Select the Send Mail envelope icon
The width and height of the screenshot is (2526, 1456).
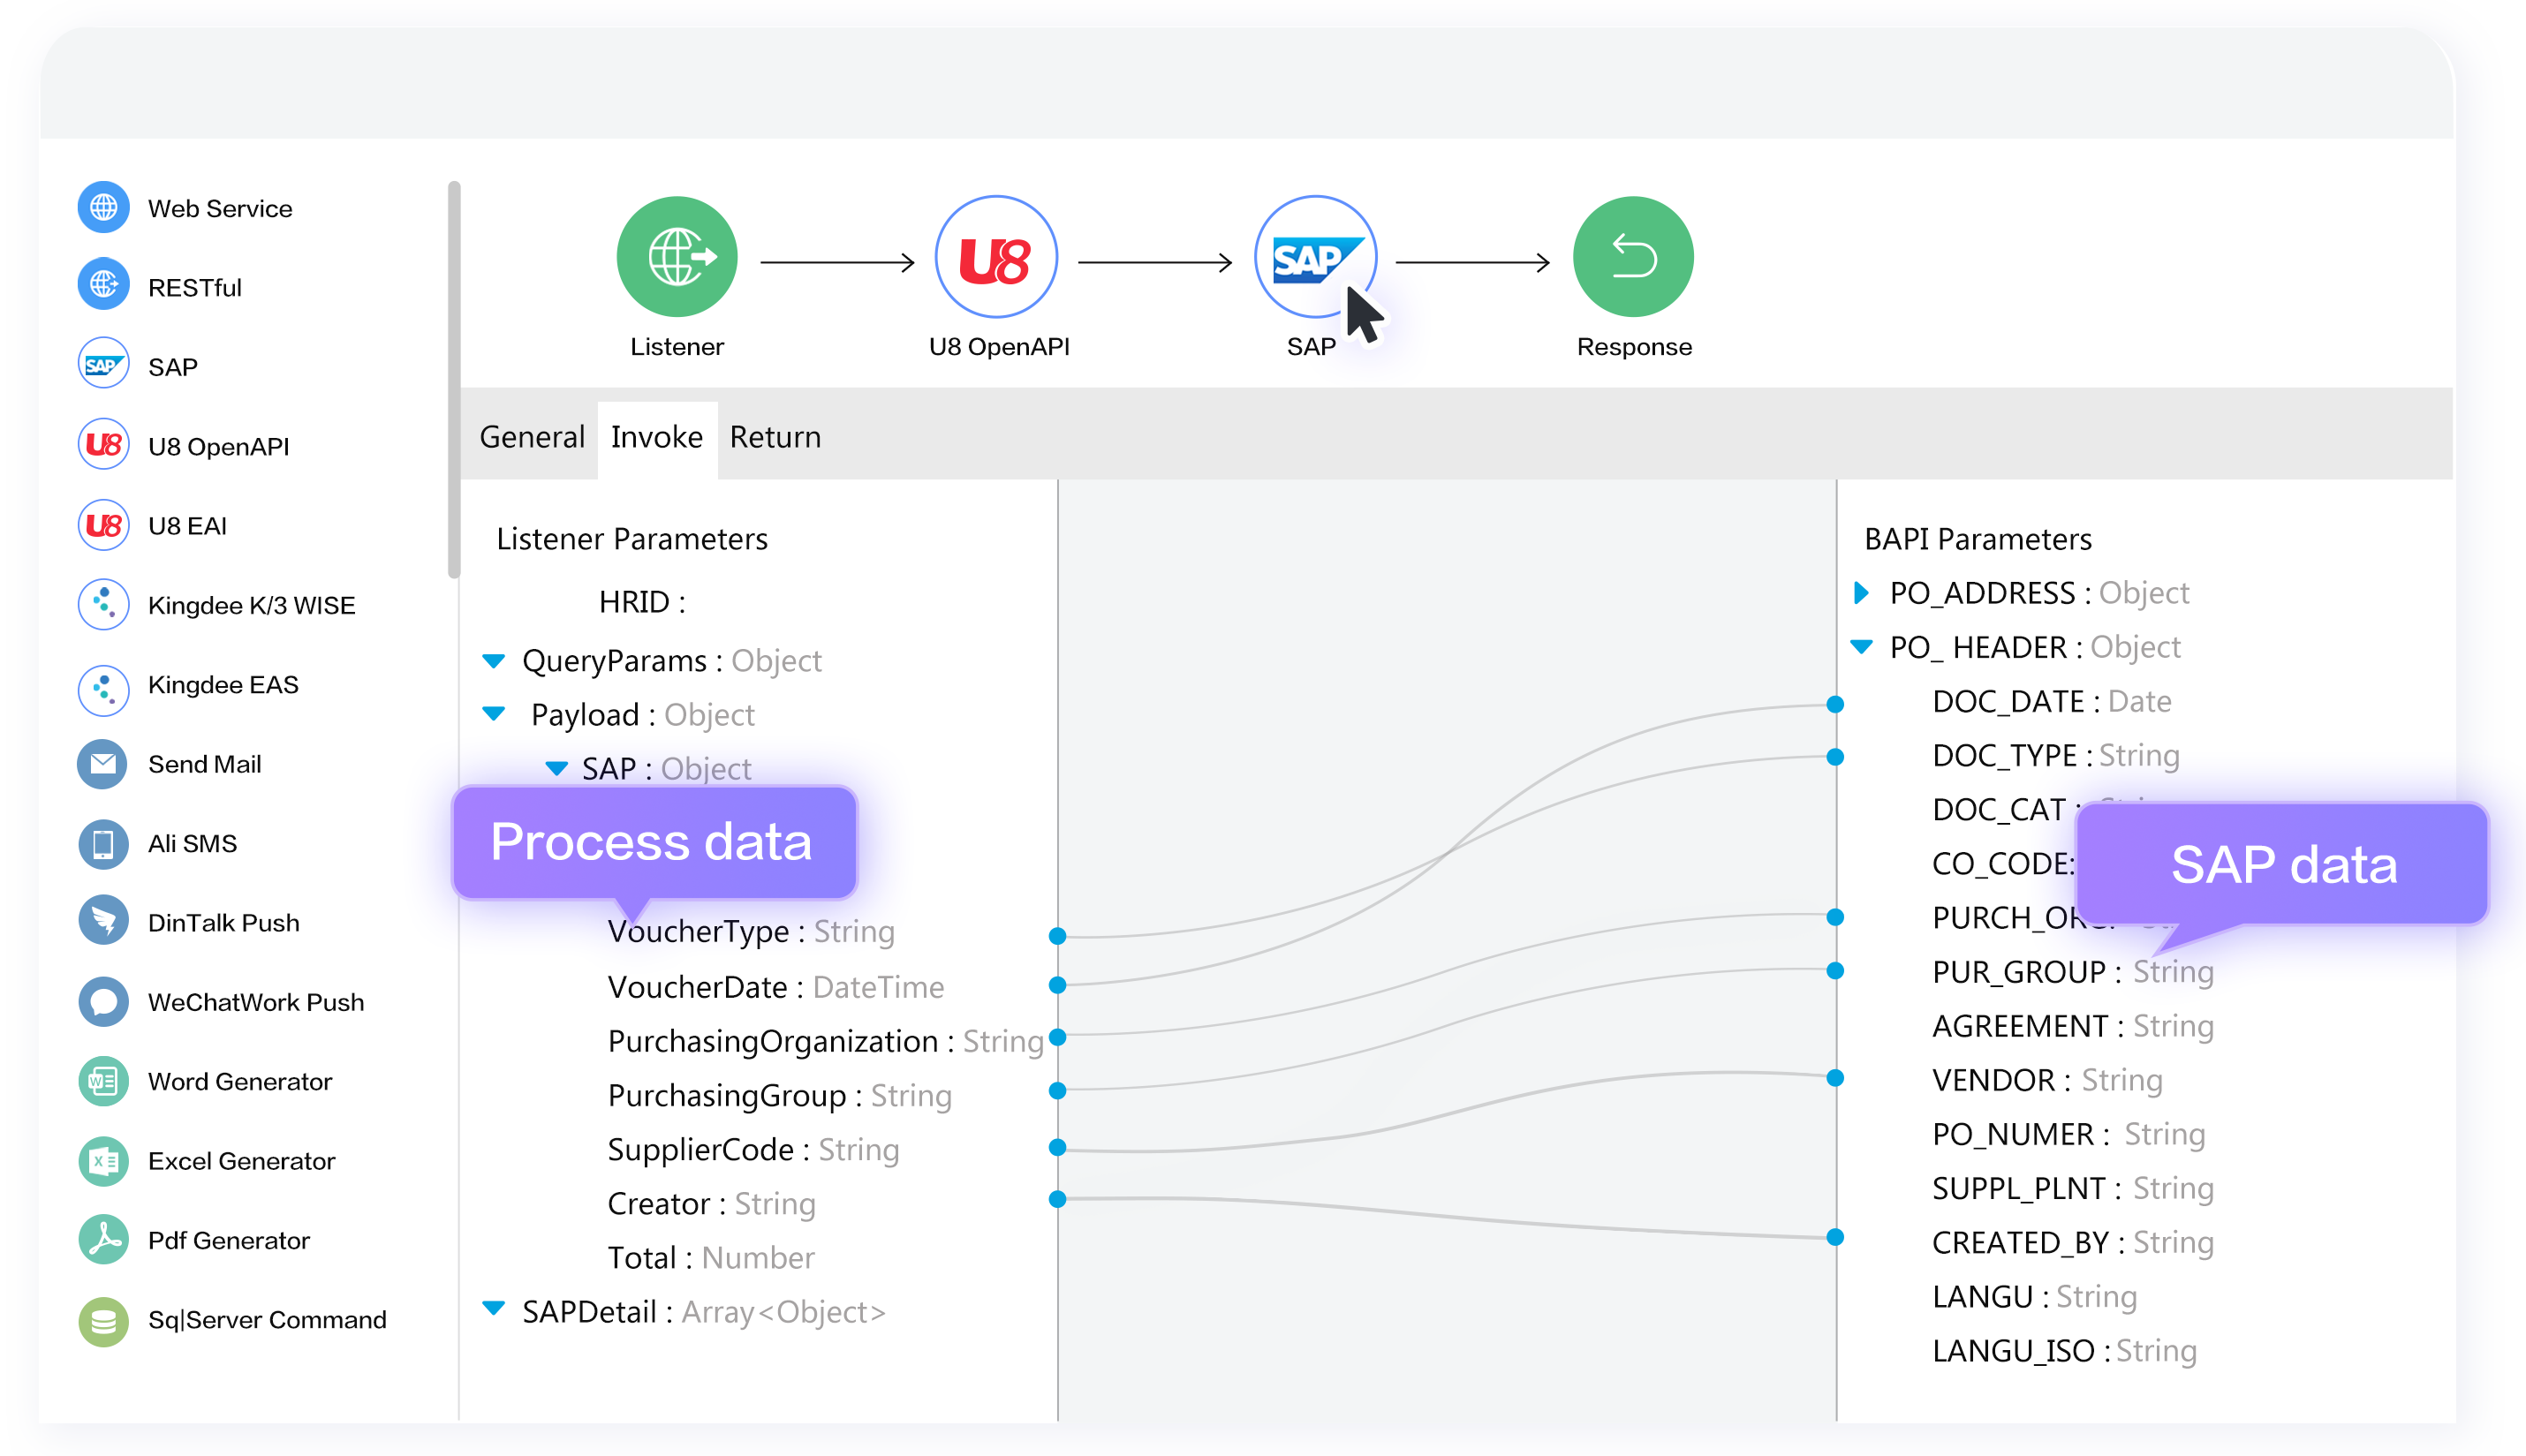[103, 764]
